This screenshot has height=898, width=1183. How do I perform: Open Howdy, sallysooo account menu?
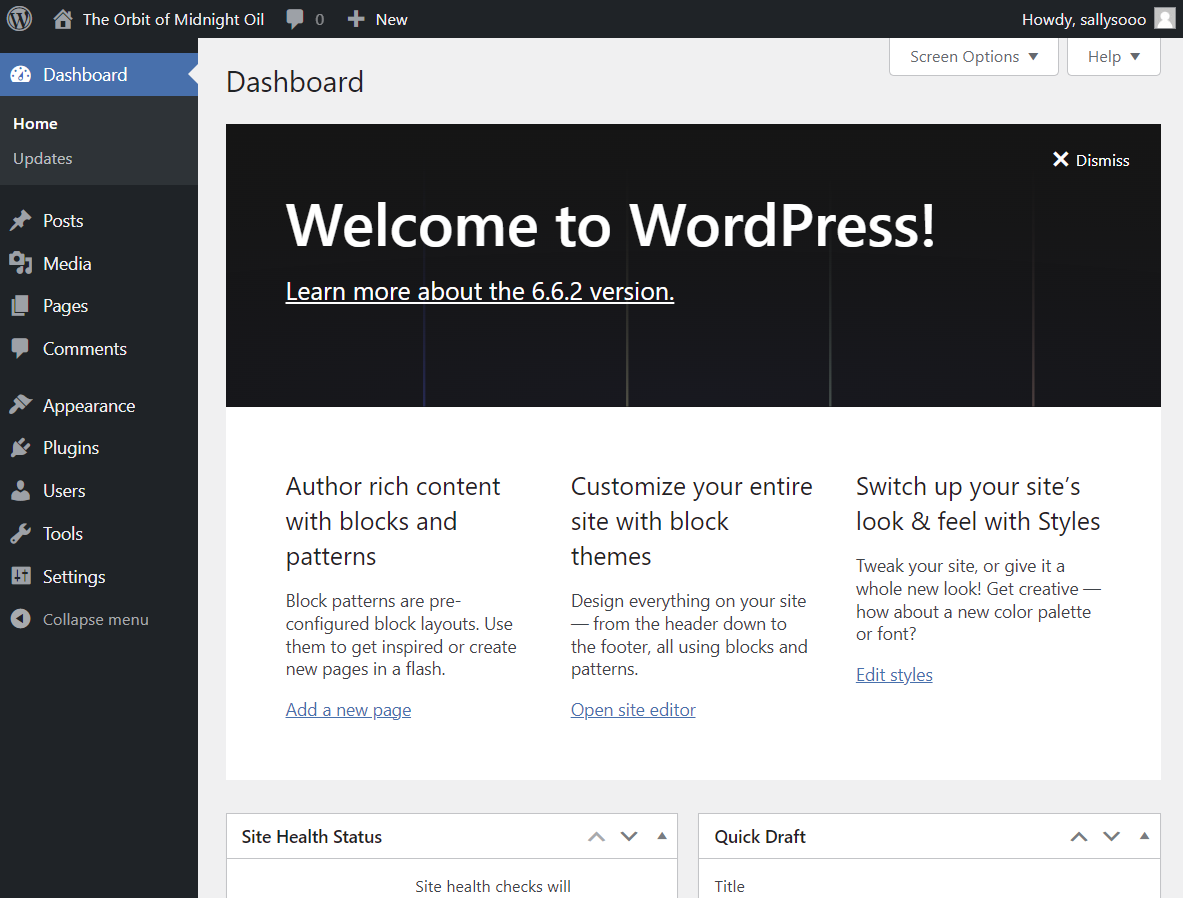click(1098, 19)
